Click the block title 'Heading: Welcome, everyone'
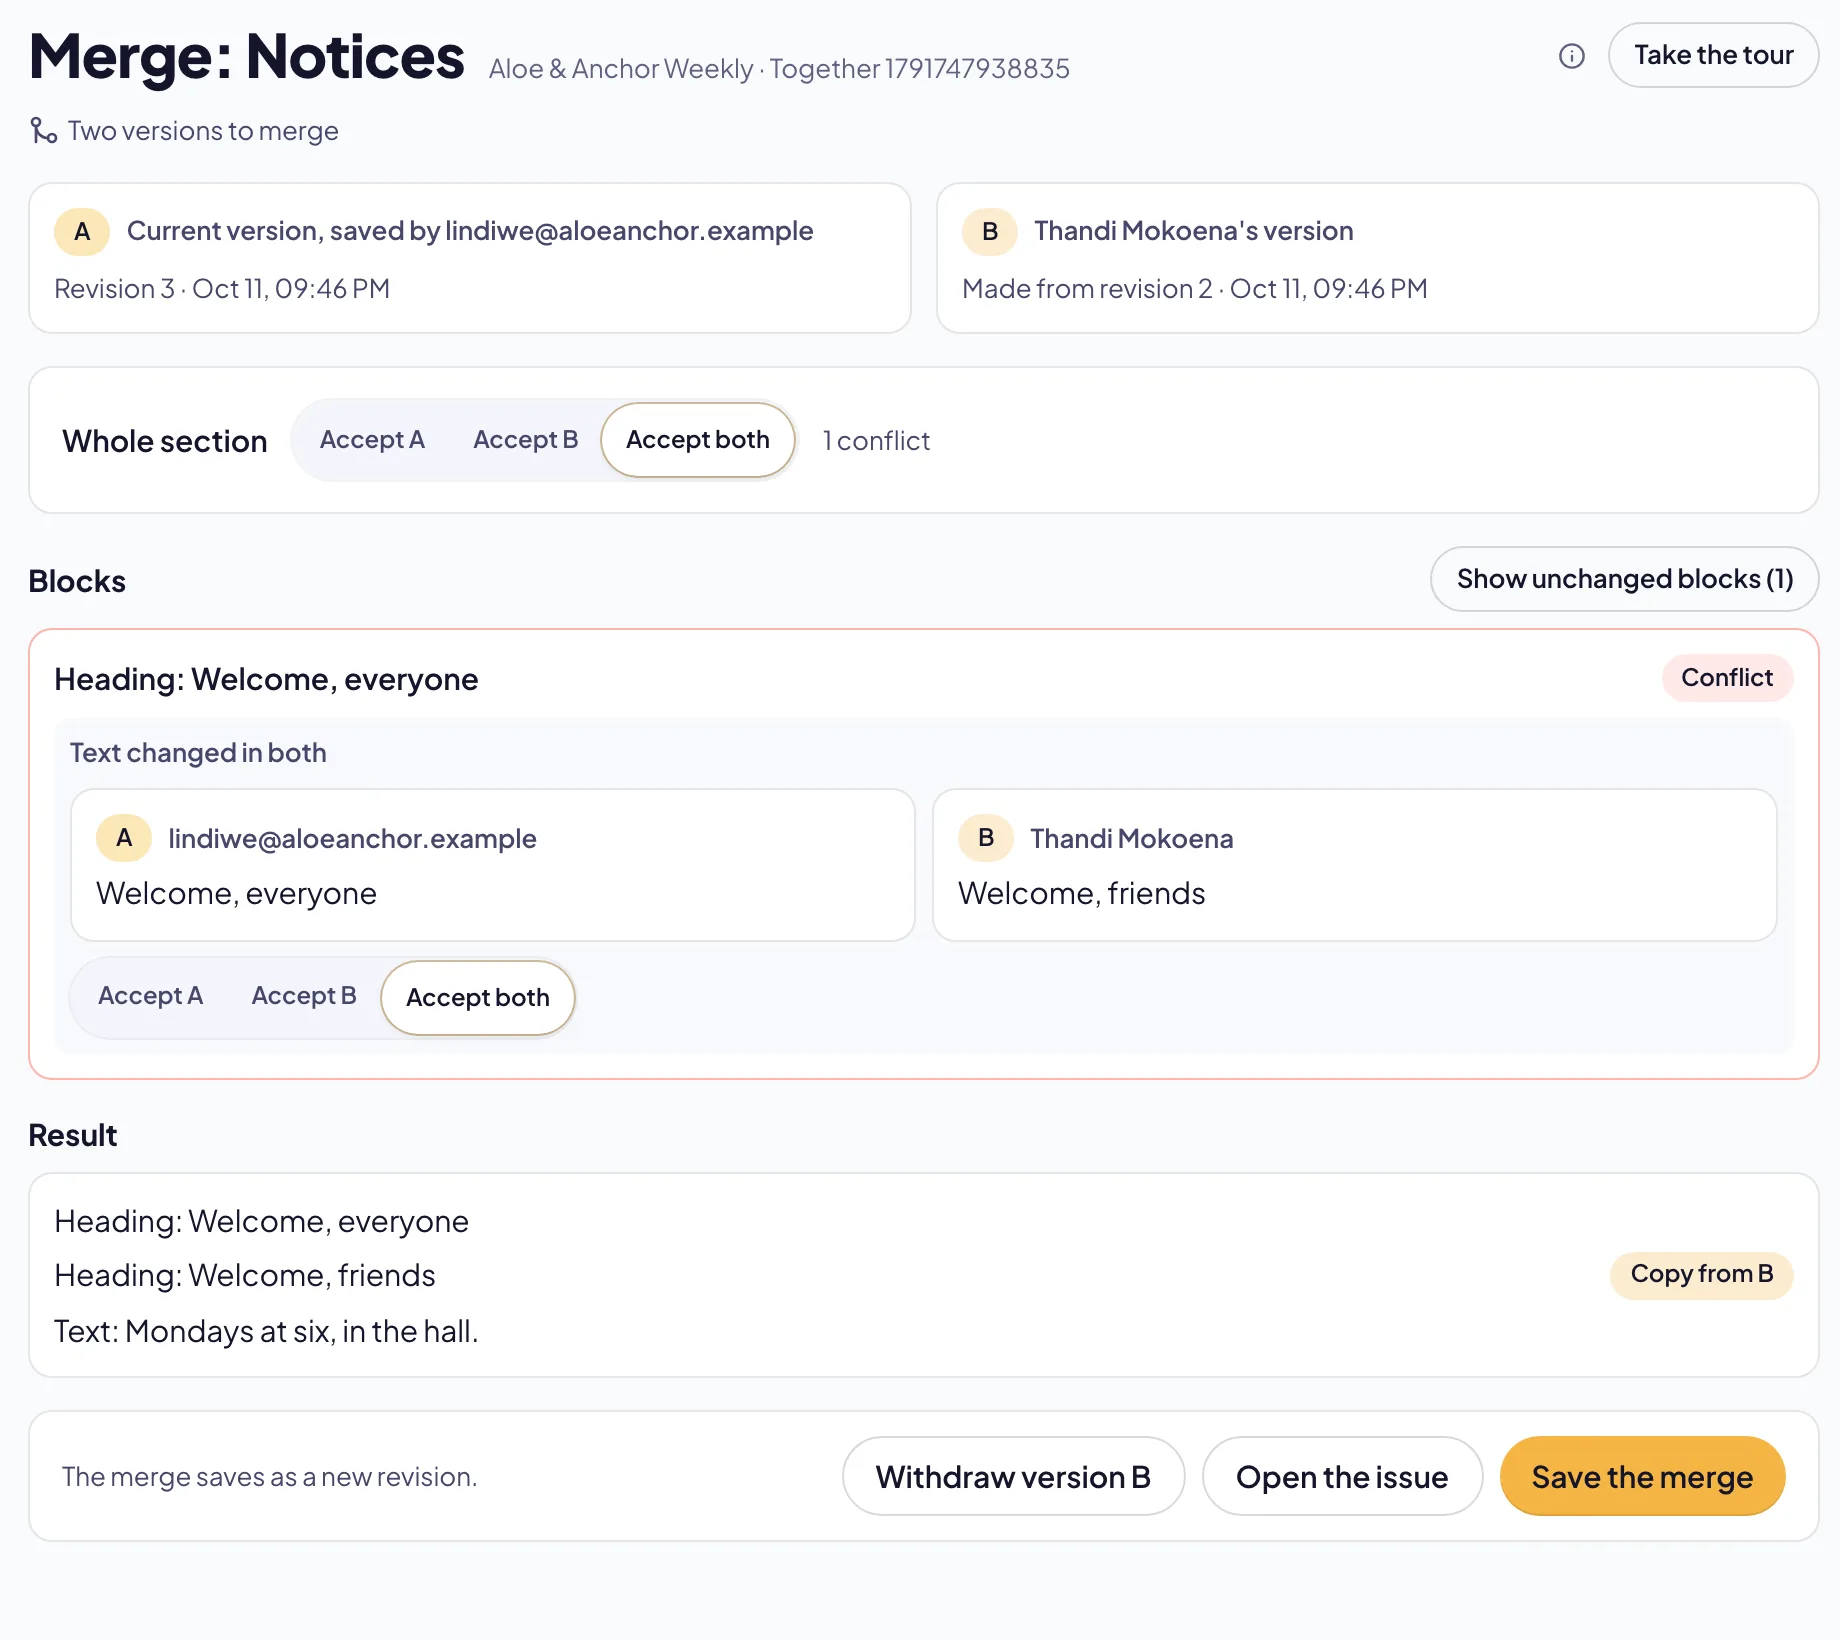 click(x=266, y=680)
